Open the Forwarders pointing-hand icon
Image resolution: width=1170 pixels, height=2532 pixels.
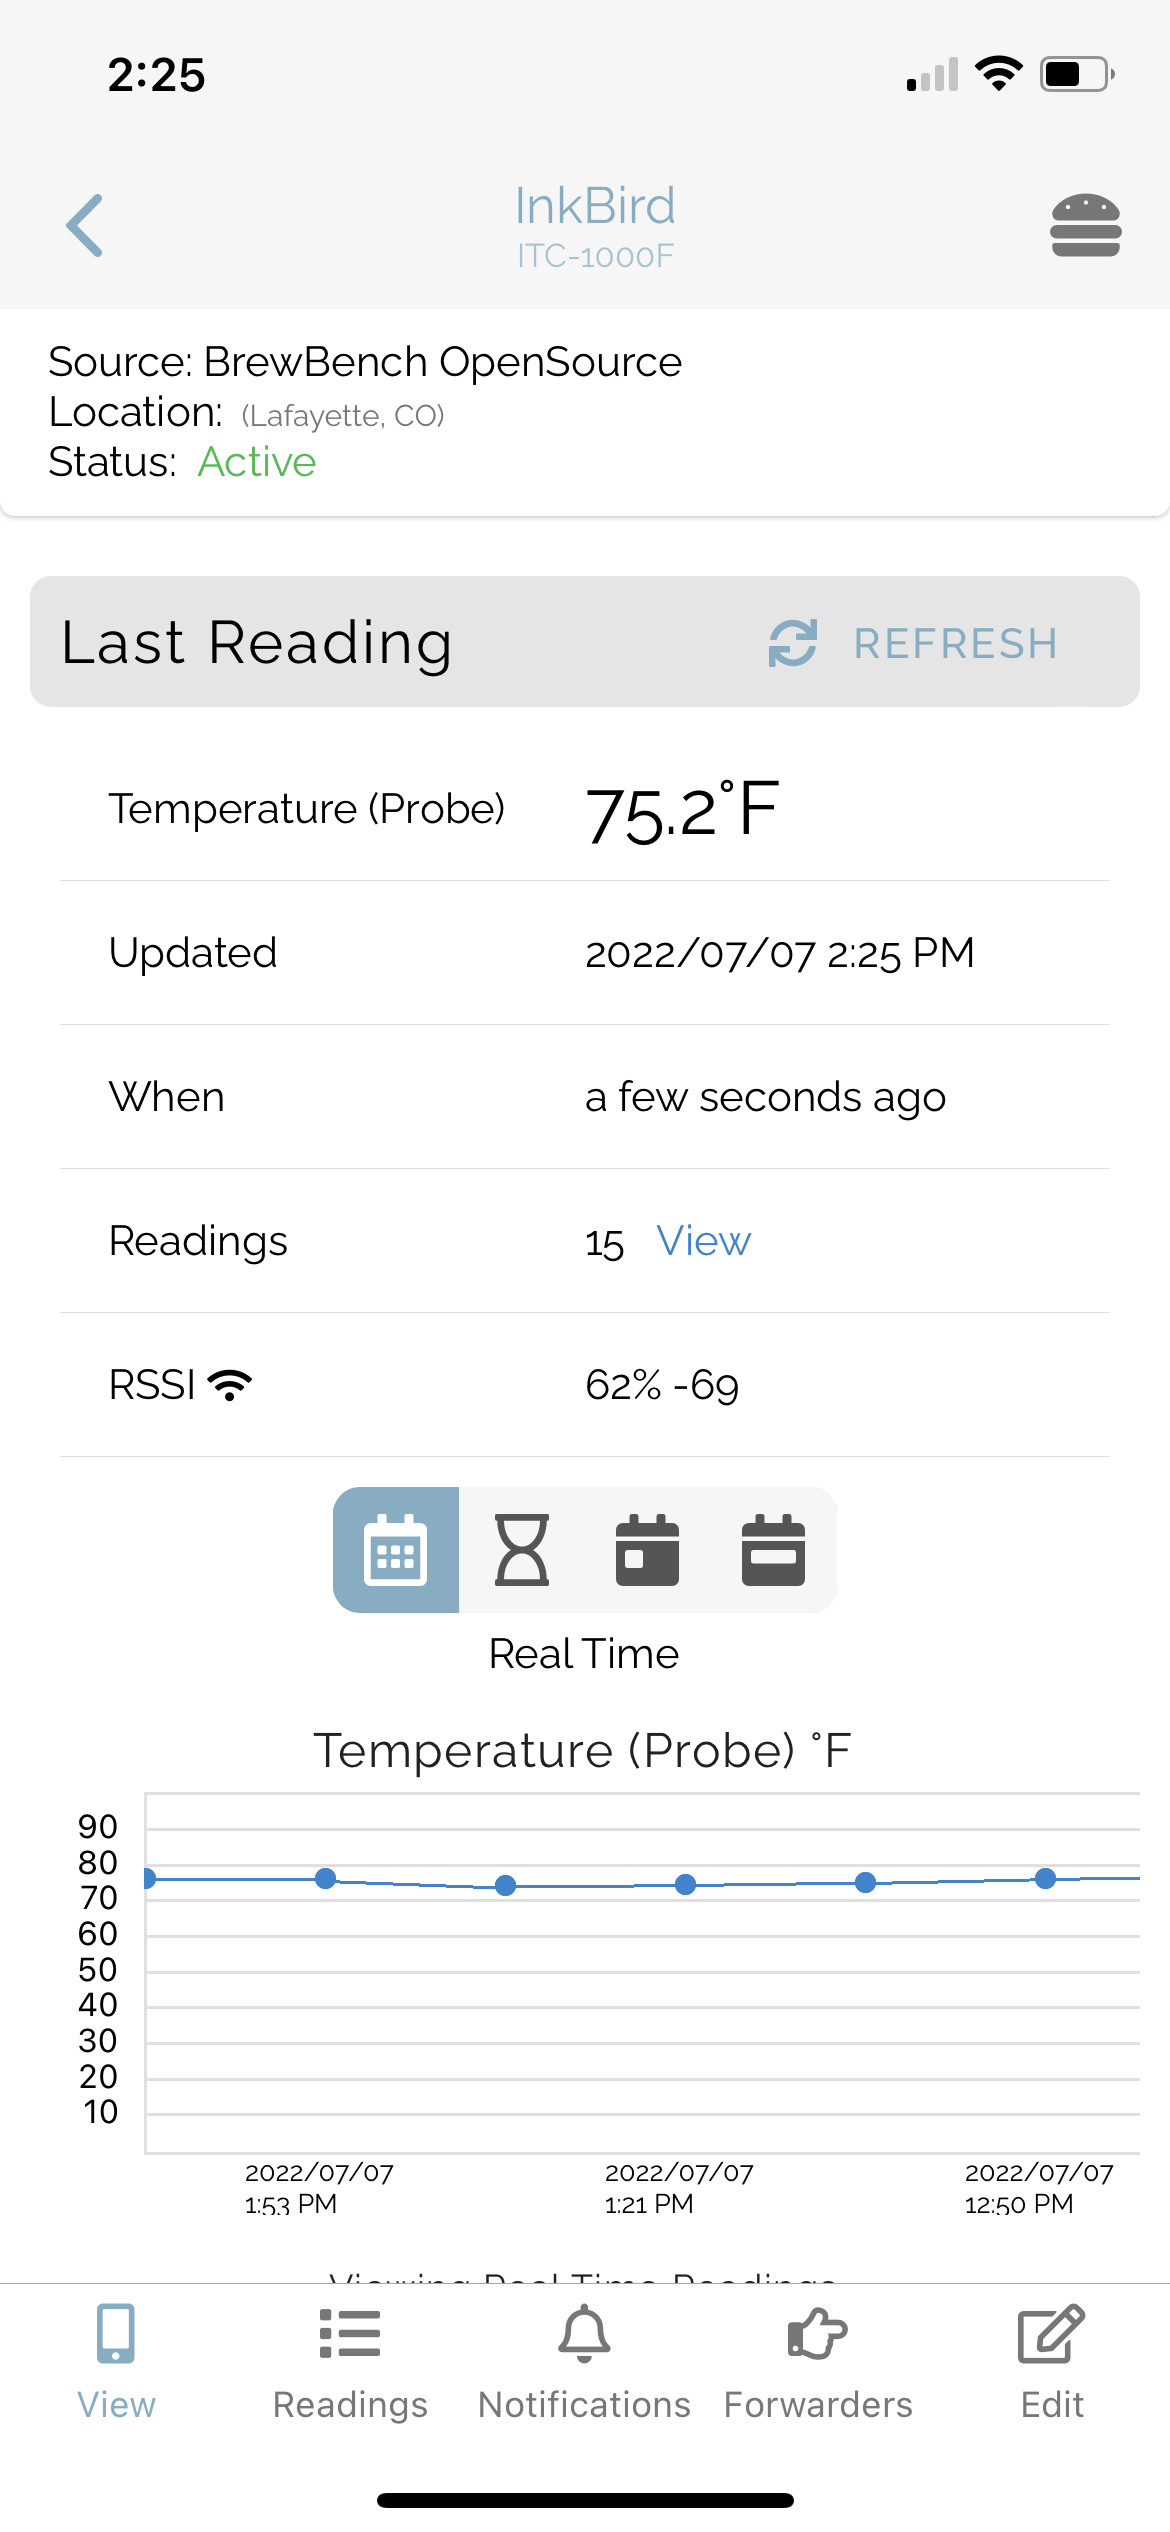click(x=818, y=2334)
